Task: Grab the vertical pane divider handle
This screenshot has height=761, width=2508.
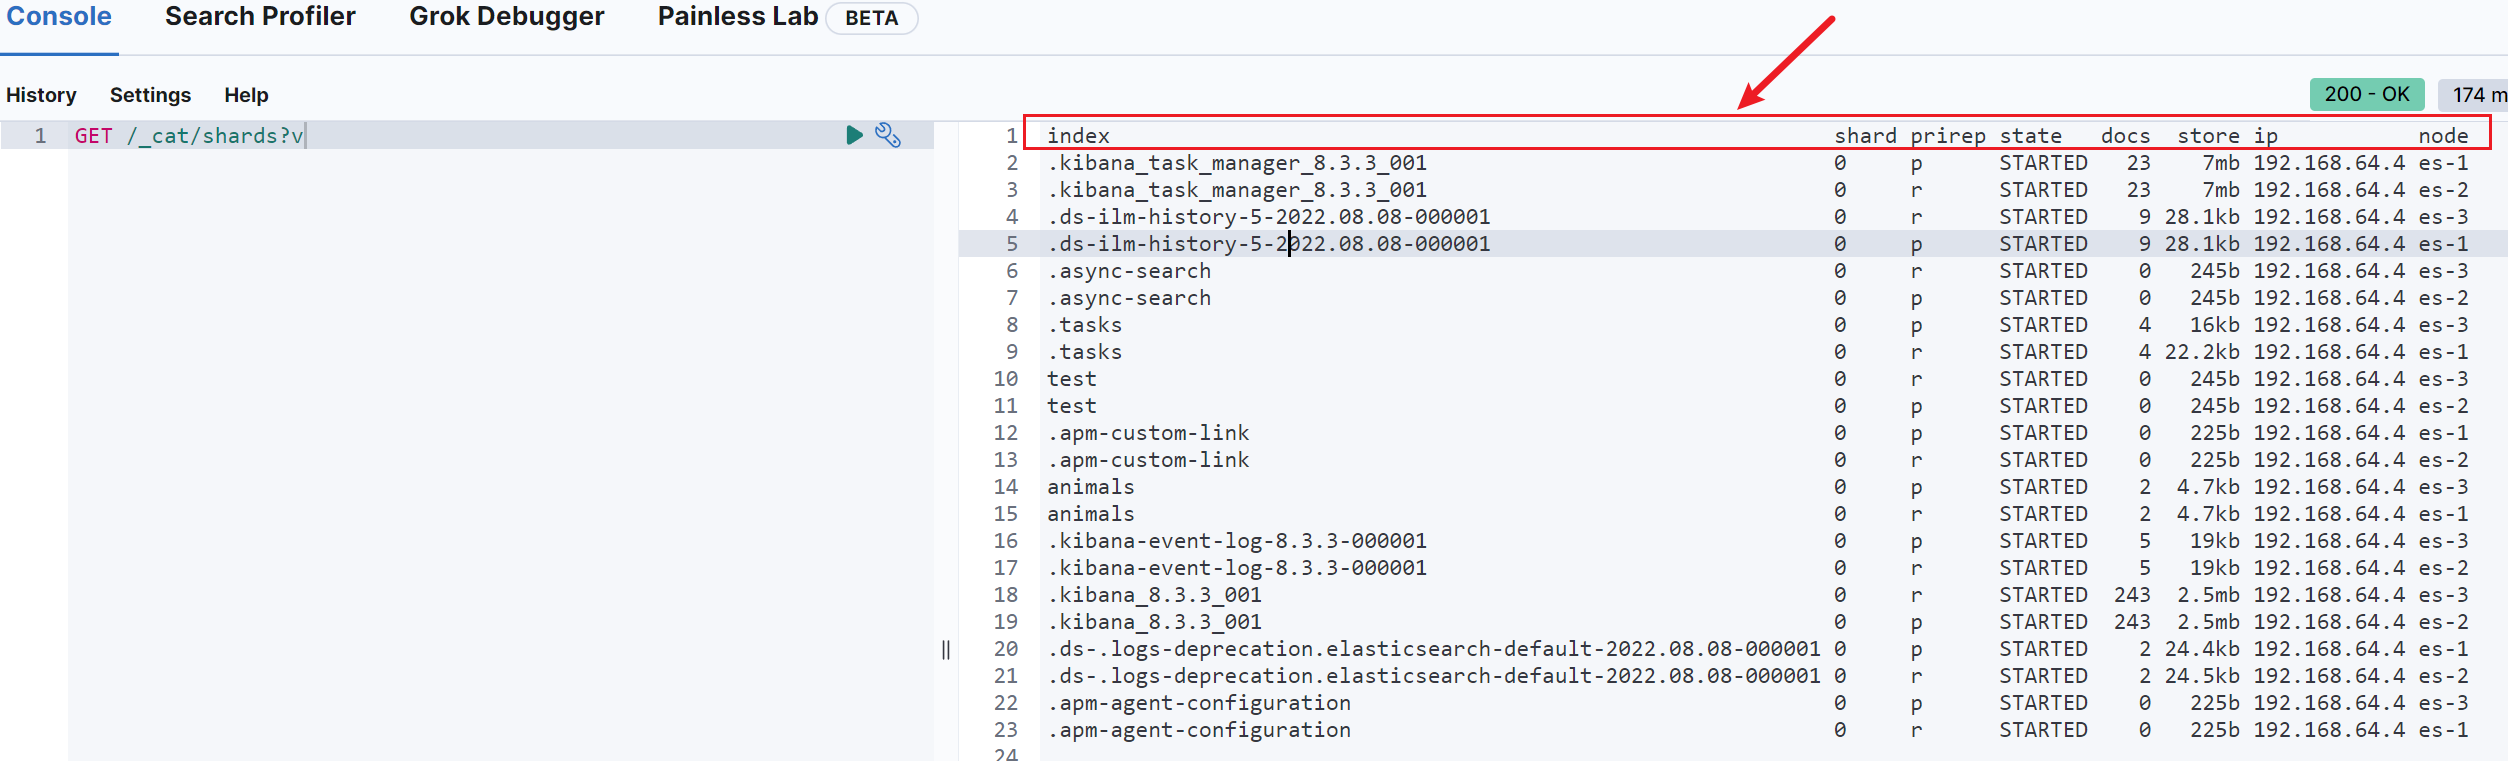Action: click(x=946, y=650)
